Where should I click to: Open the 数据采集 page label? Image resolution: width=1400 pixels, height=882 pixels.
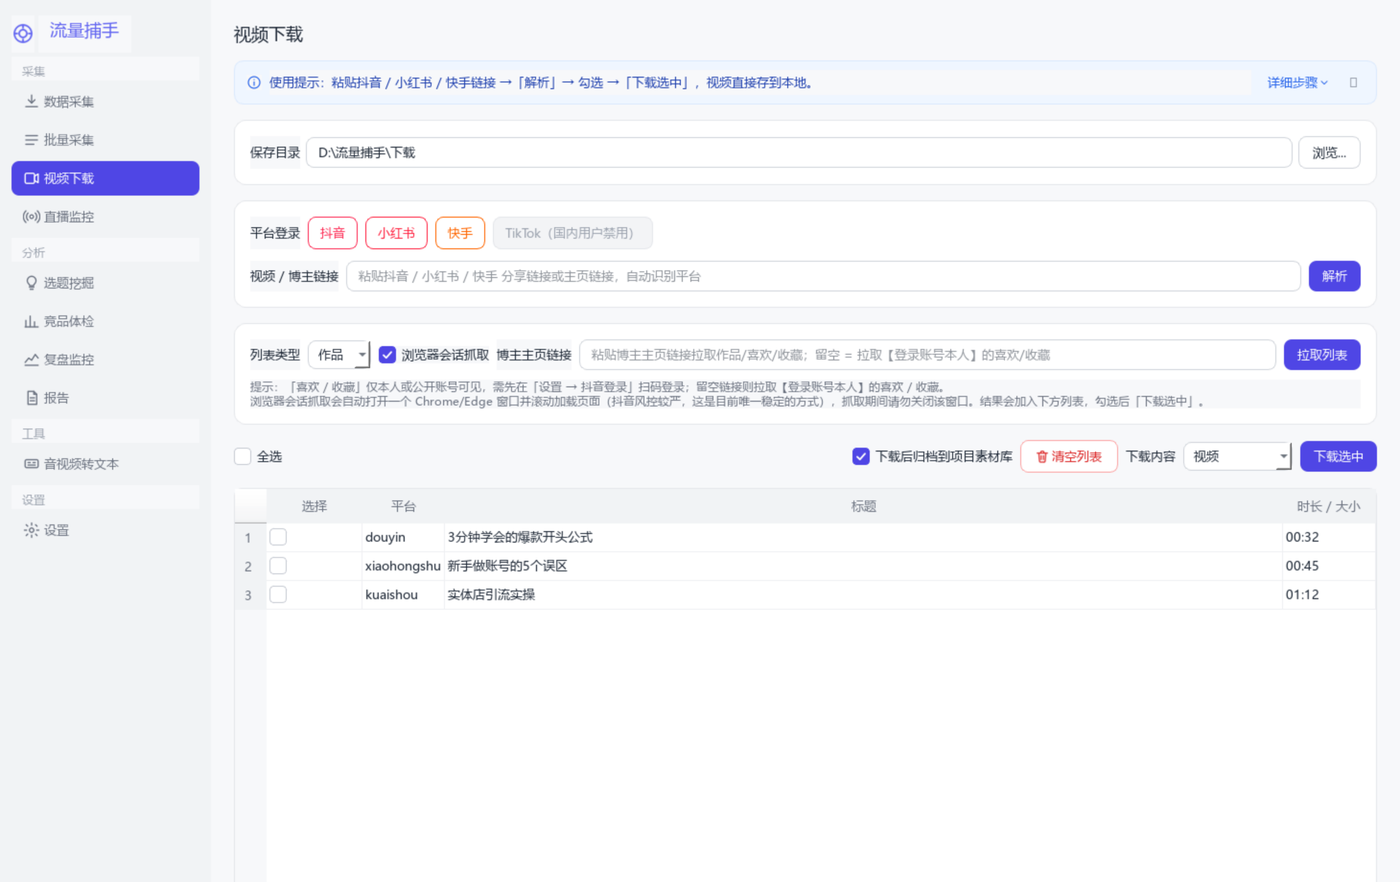pos(69,101)
